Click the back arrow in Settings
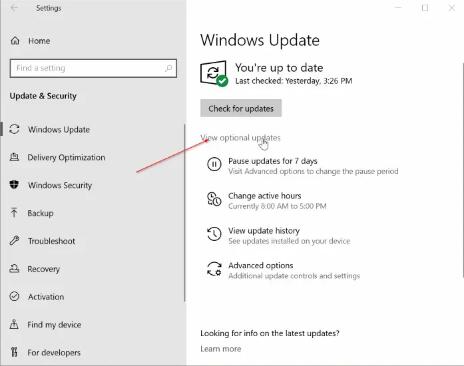The image size is (464, 366). (14, 8)
